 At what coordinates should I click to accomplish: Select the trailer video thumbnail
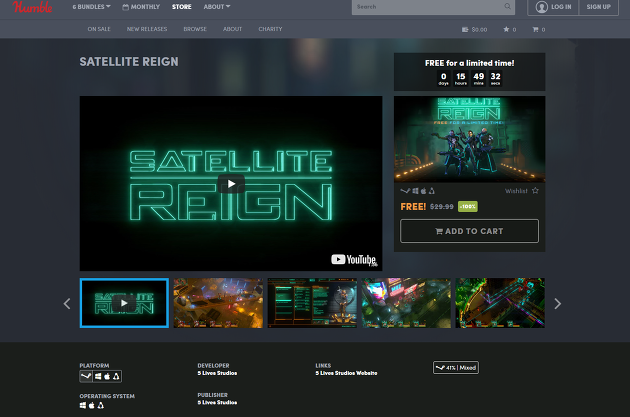tap(124, 303)
